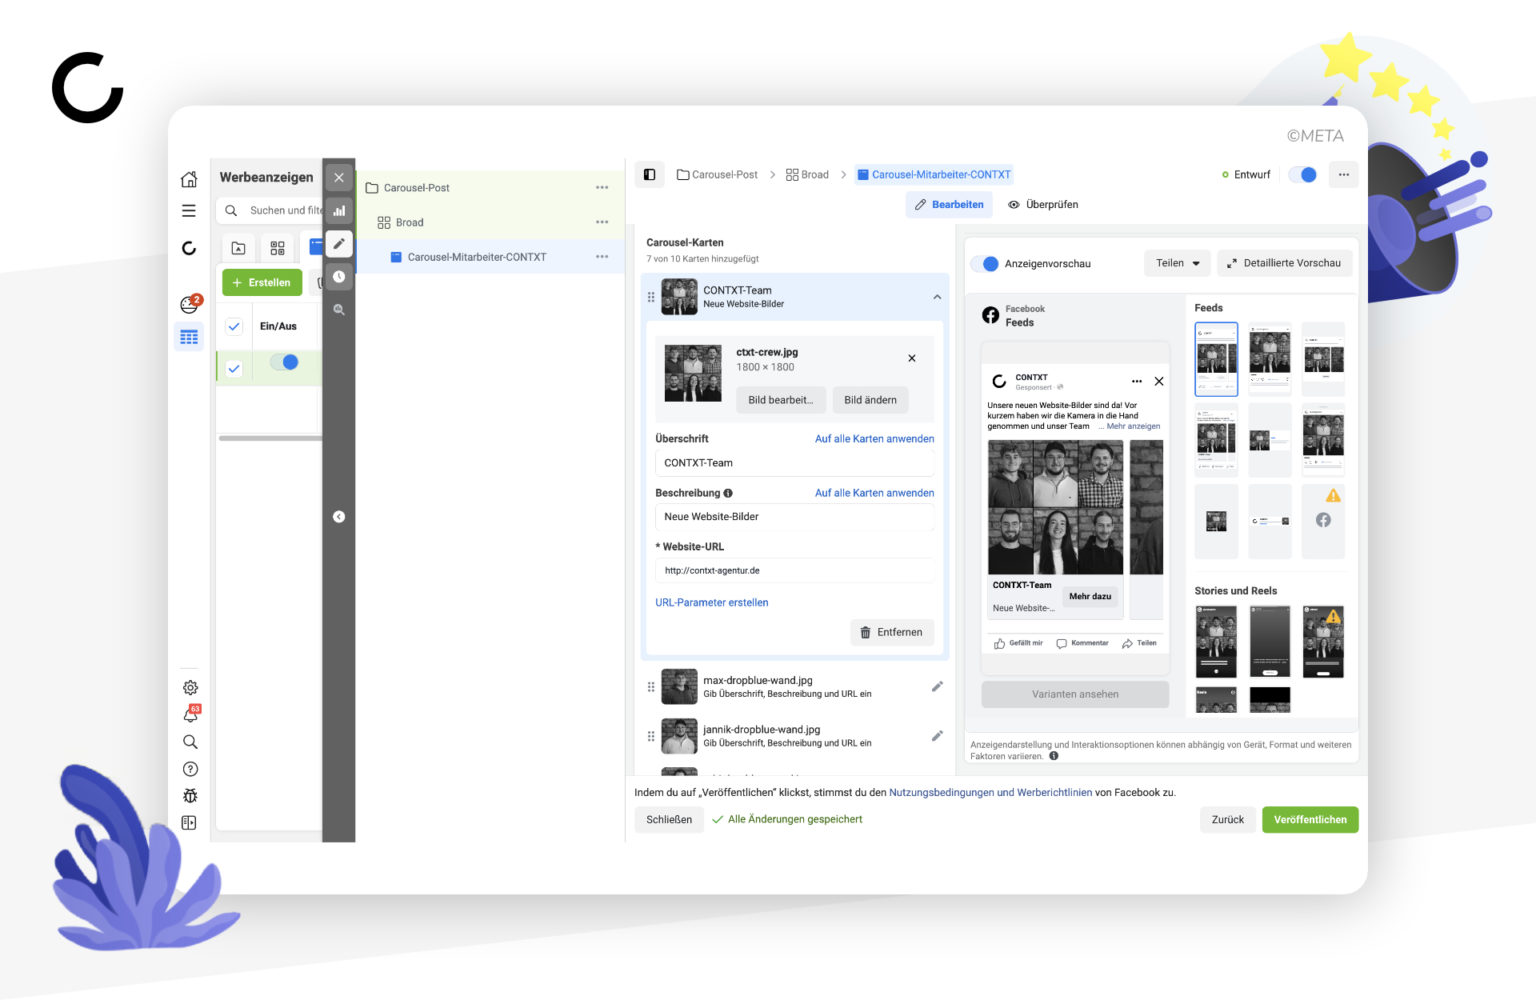Select the pencil edit tool in the vertical toolbar
1536x1000 pixels.
[x=339, y=243]
